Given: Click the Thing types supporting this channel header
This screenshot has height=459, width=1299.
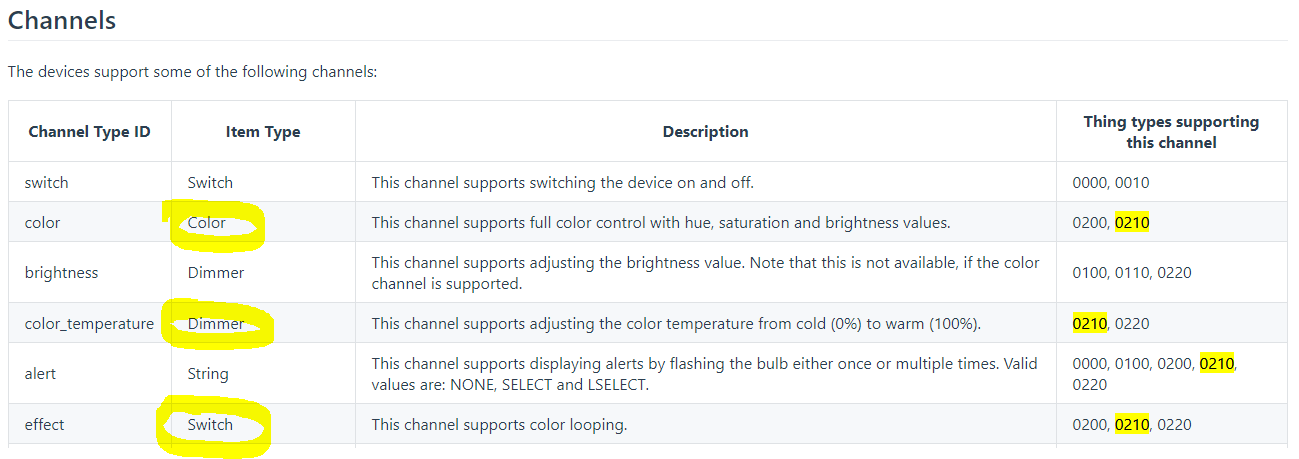Looking at the screenshot, I should click(x=1171, y=132).
